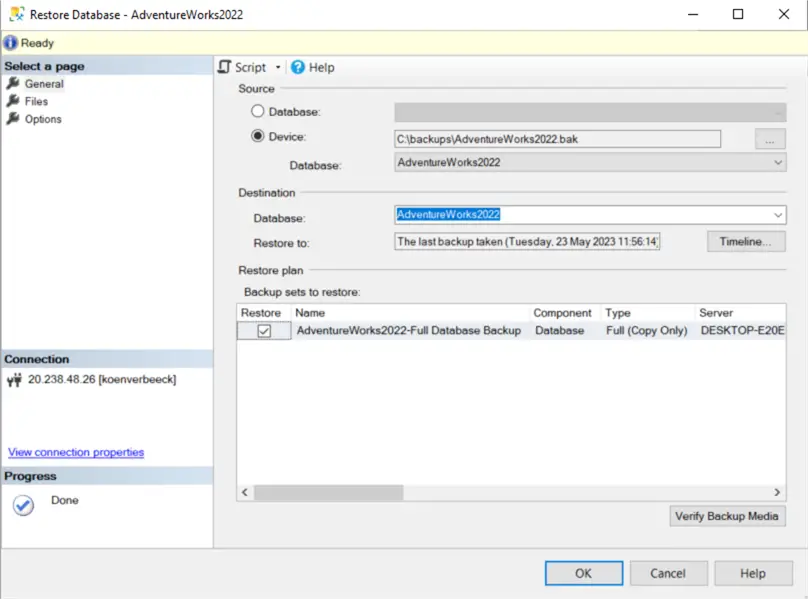Viewport: 808px width, 599px height.
Task: Click the blue Help question mark icon
Action: click(x=298, y=67)
